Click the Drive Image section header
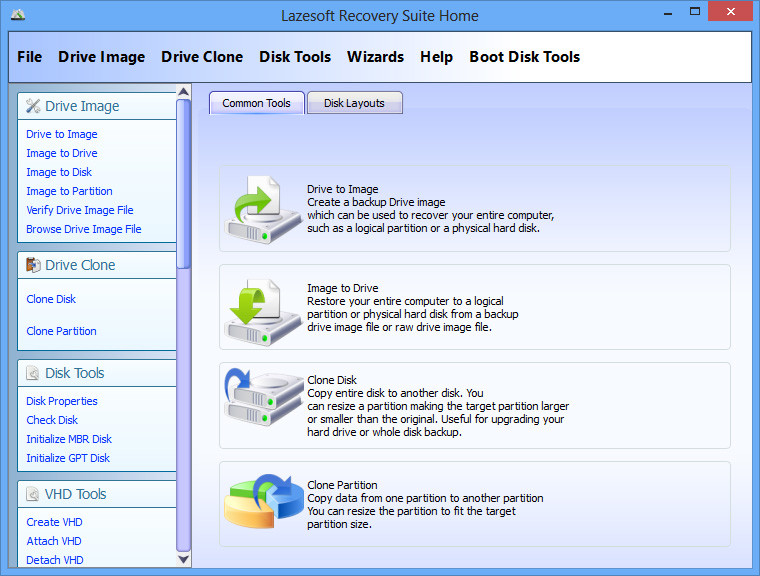This screenshot has height=576, width=760. [x=97, y=106]
